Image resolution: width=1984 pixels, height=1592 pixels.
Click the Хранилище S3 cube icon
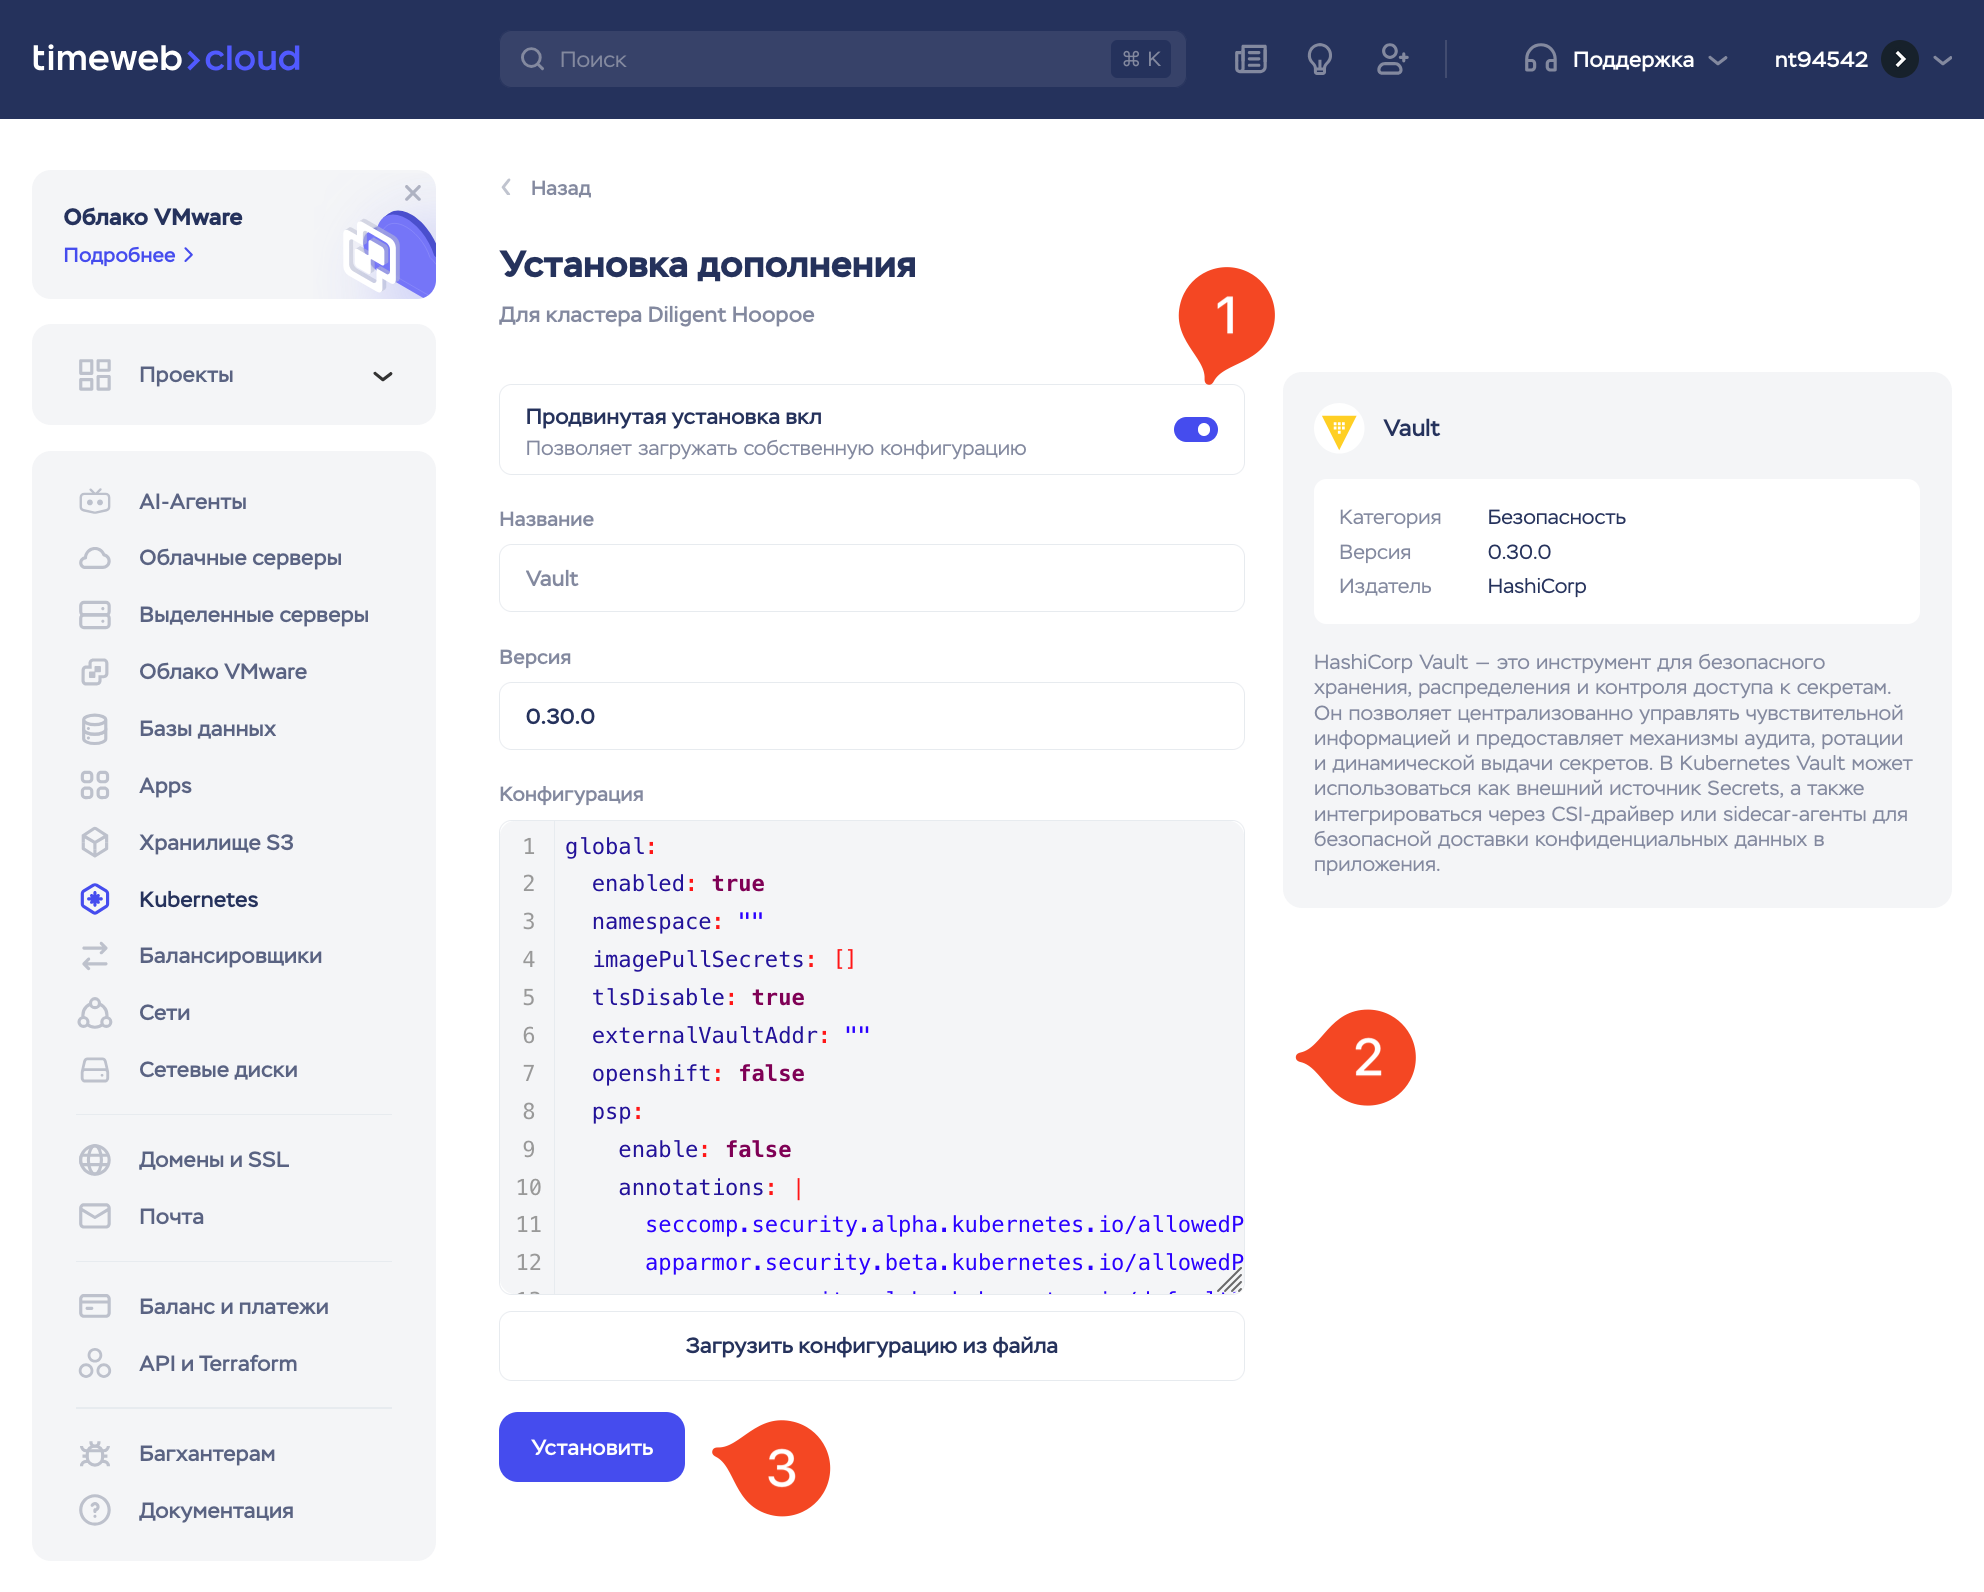[x=95, y=842]
